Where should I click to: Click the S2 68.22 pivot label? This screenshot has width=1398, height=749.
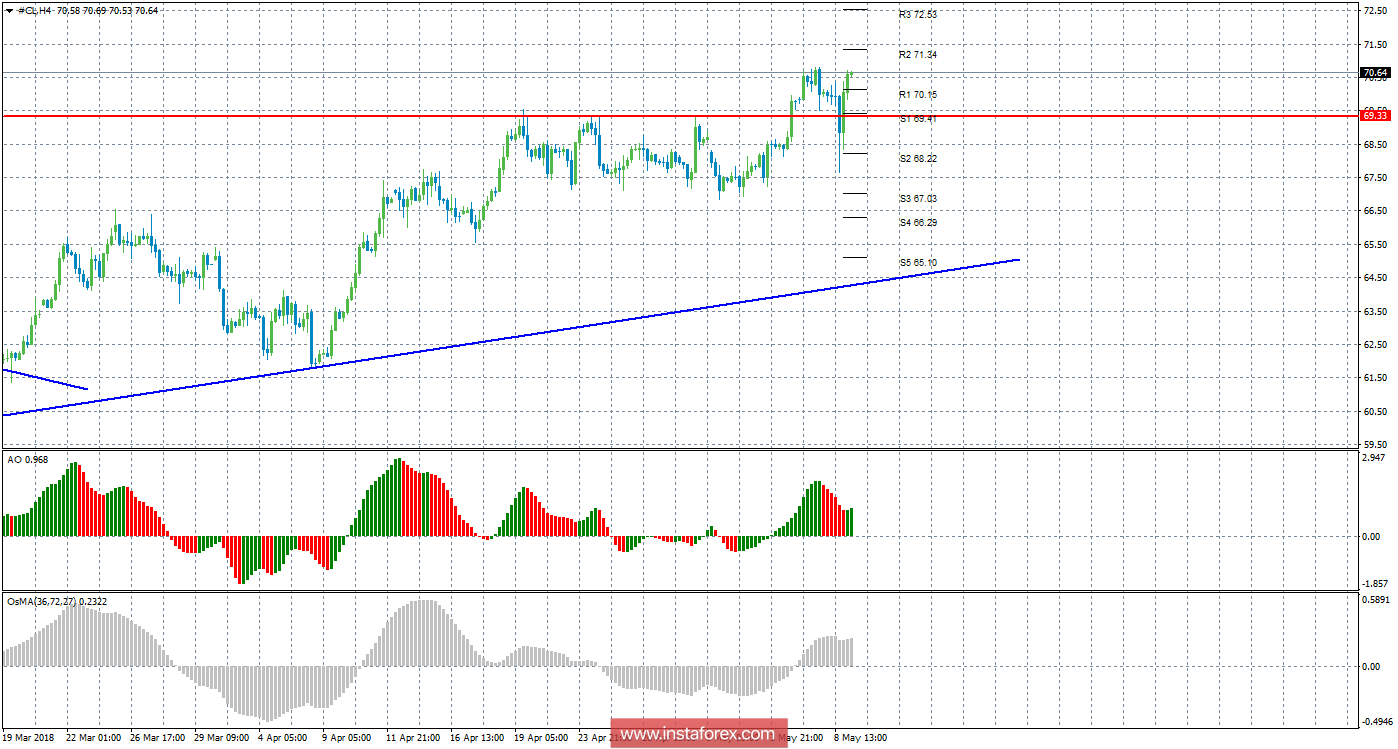pos(918,159)
